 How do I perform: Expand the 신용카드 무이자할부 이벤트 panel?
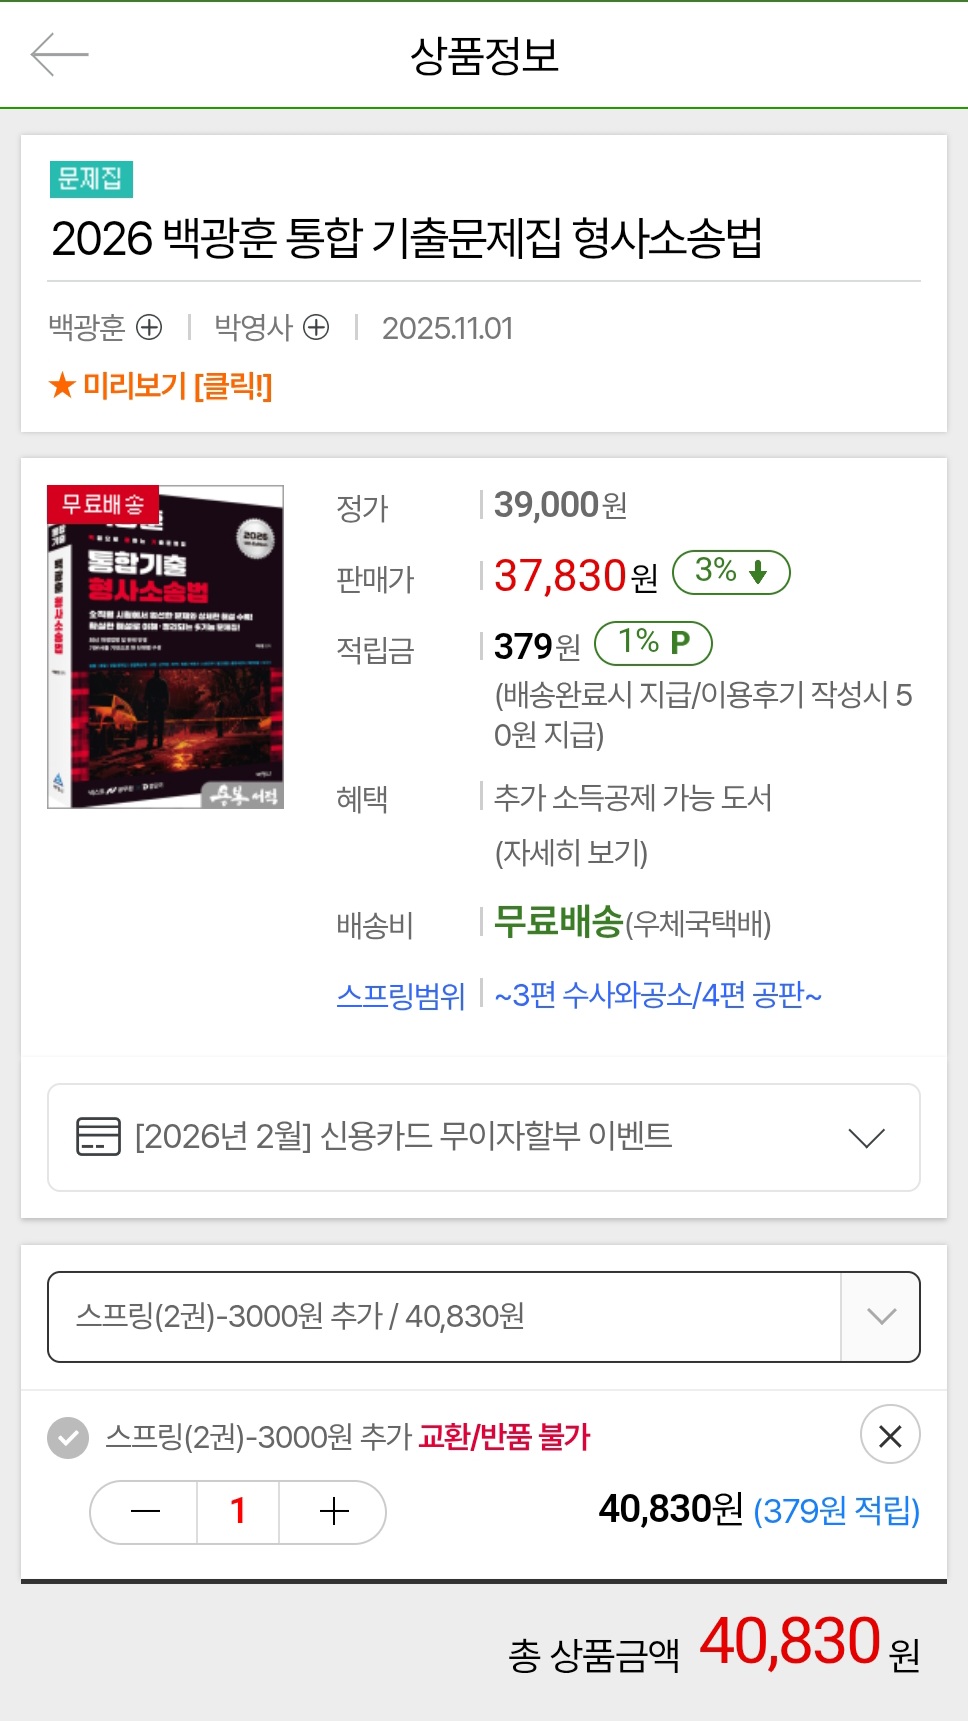[484, 1137]
